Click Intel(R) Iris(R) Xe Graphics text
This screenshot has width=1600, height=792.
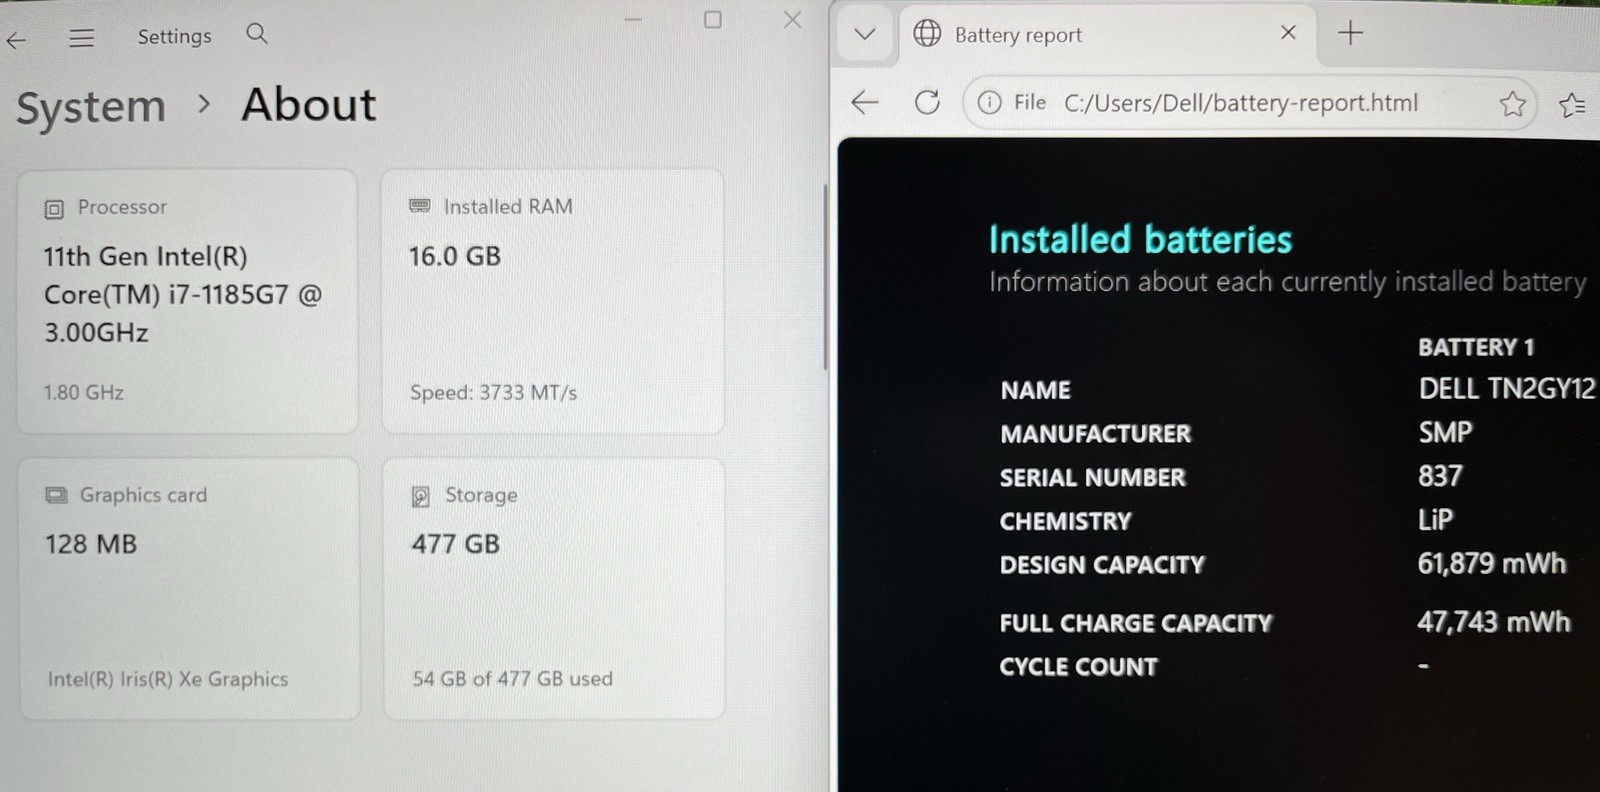[x=168, y=679]
